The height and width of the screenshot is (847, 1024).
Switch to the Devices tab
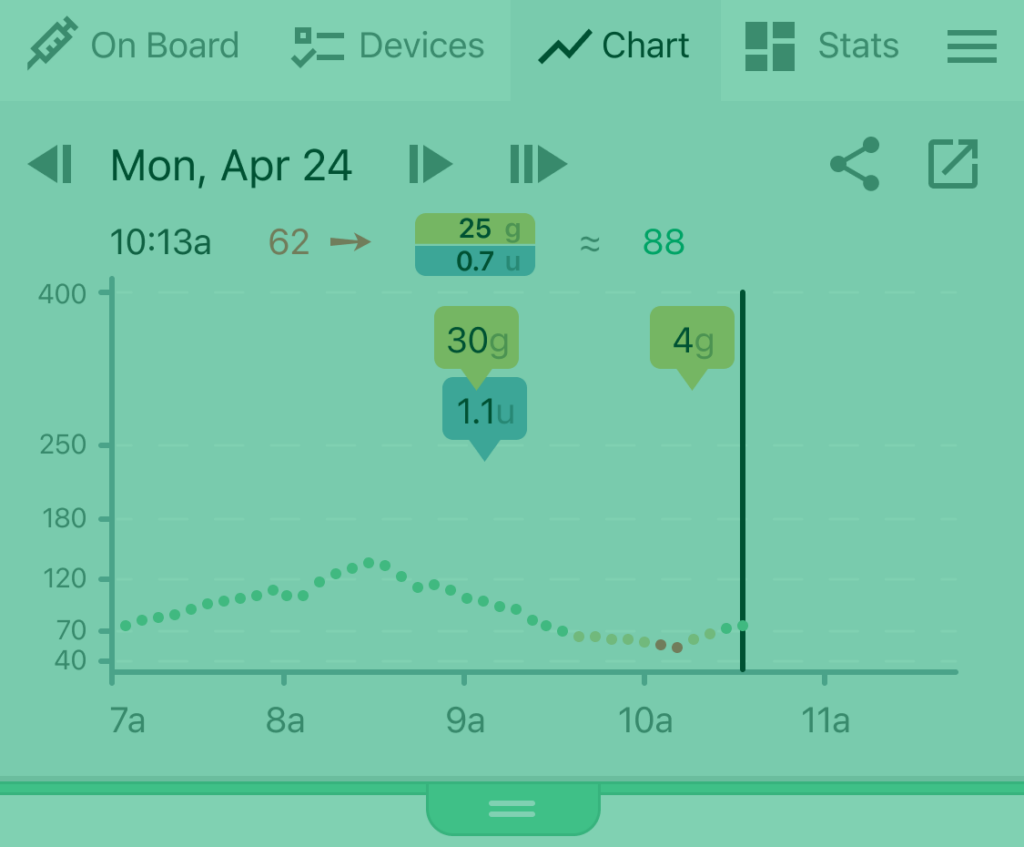coord(388,46)
